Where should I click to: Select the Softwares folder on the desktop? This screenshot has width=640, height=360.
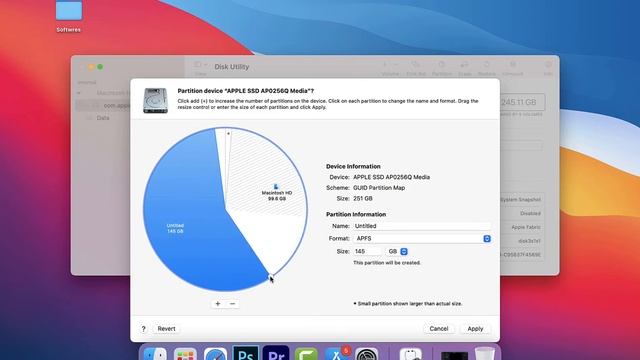pos(69,16)
